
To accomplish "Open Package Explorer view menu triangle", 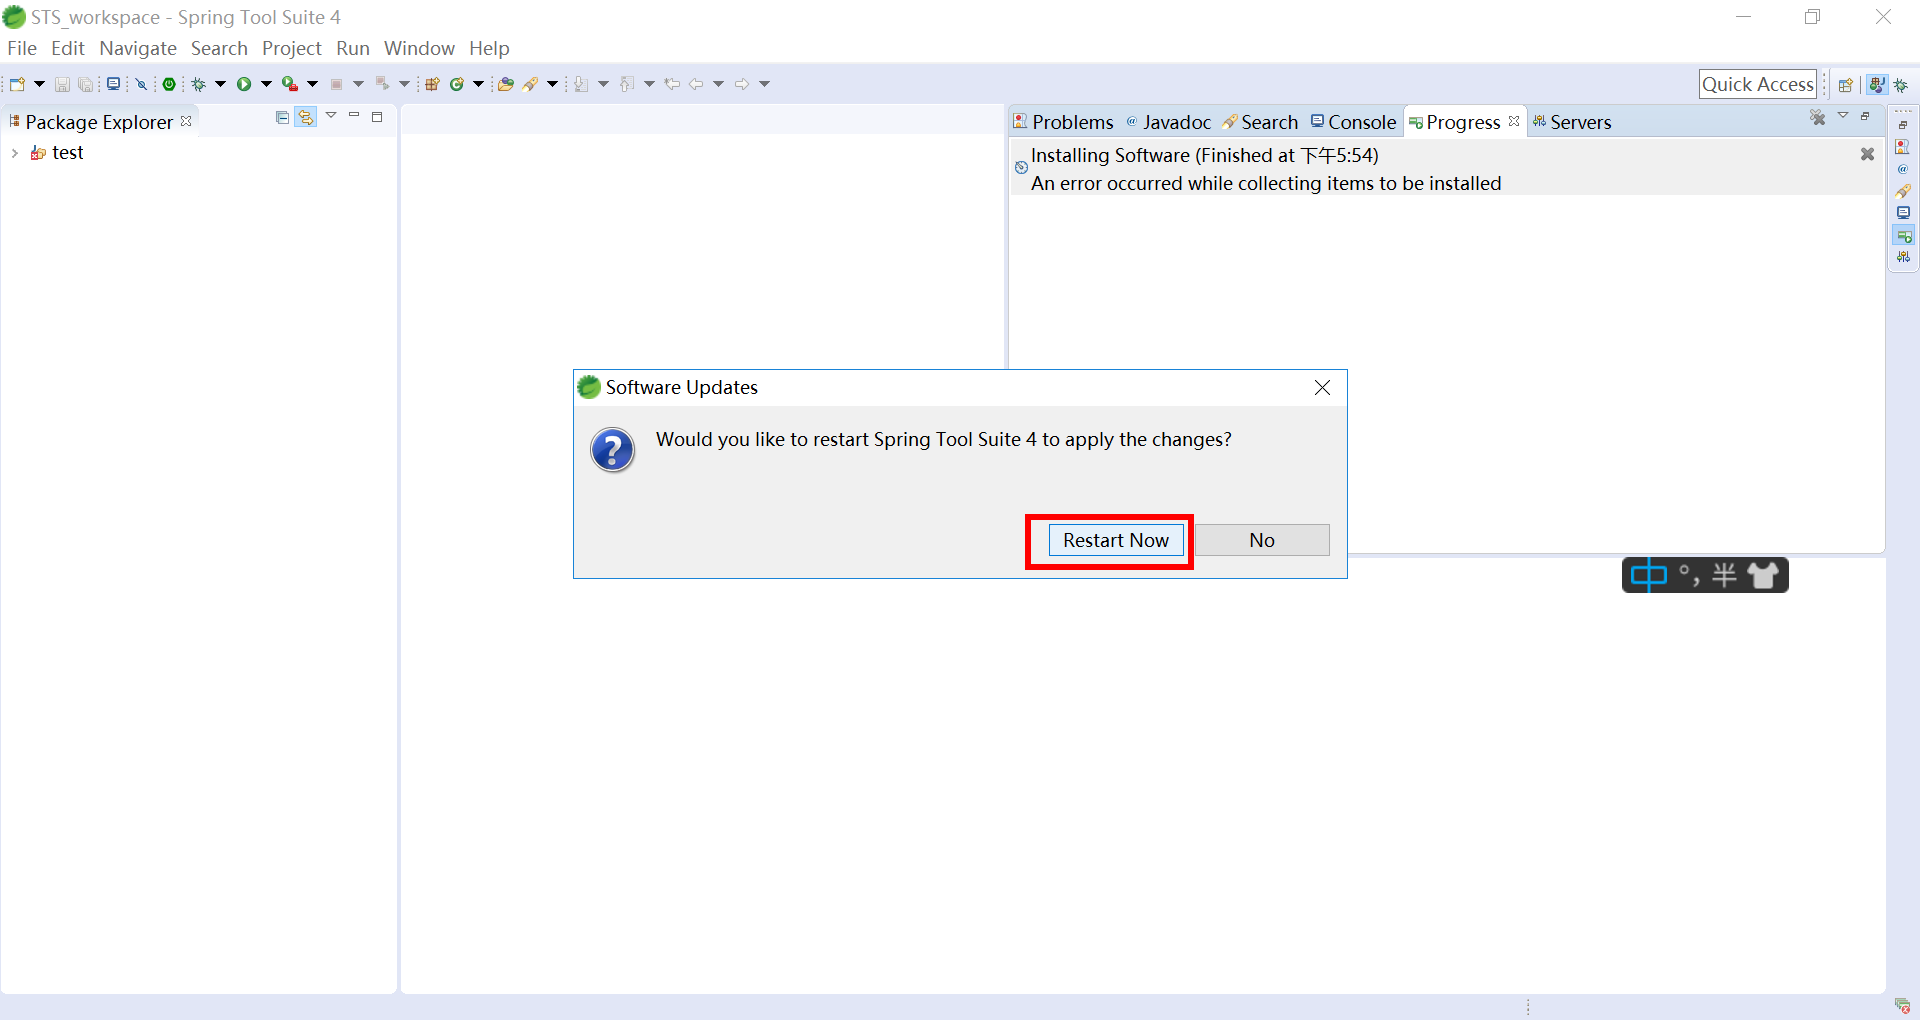I will pyautogui.click(x=331, y=116).
